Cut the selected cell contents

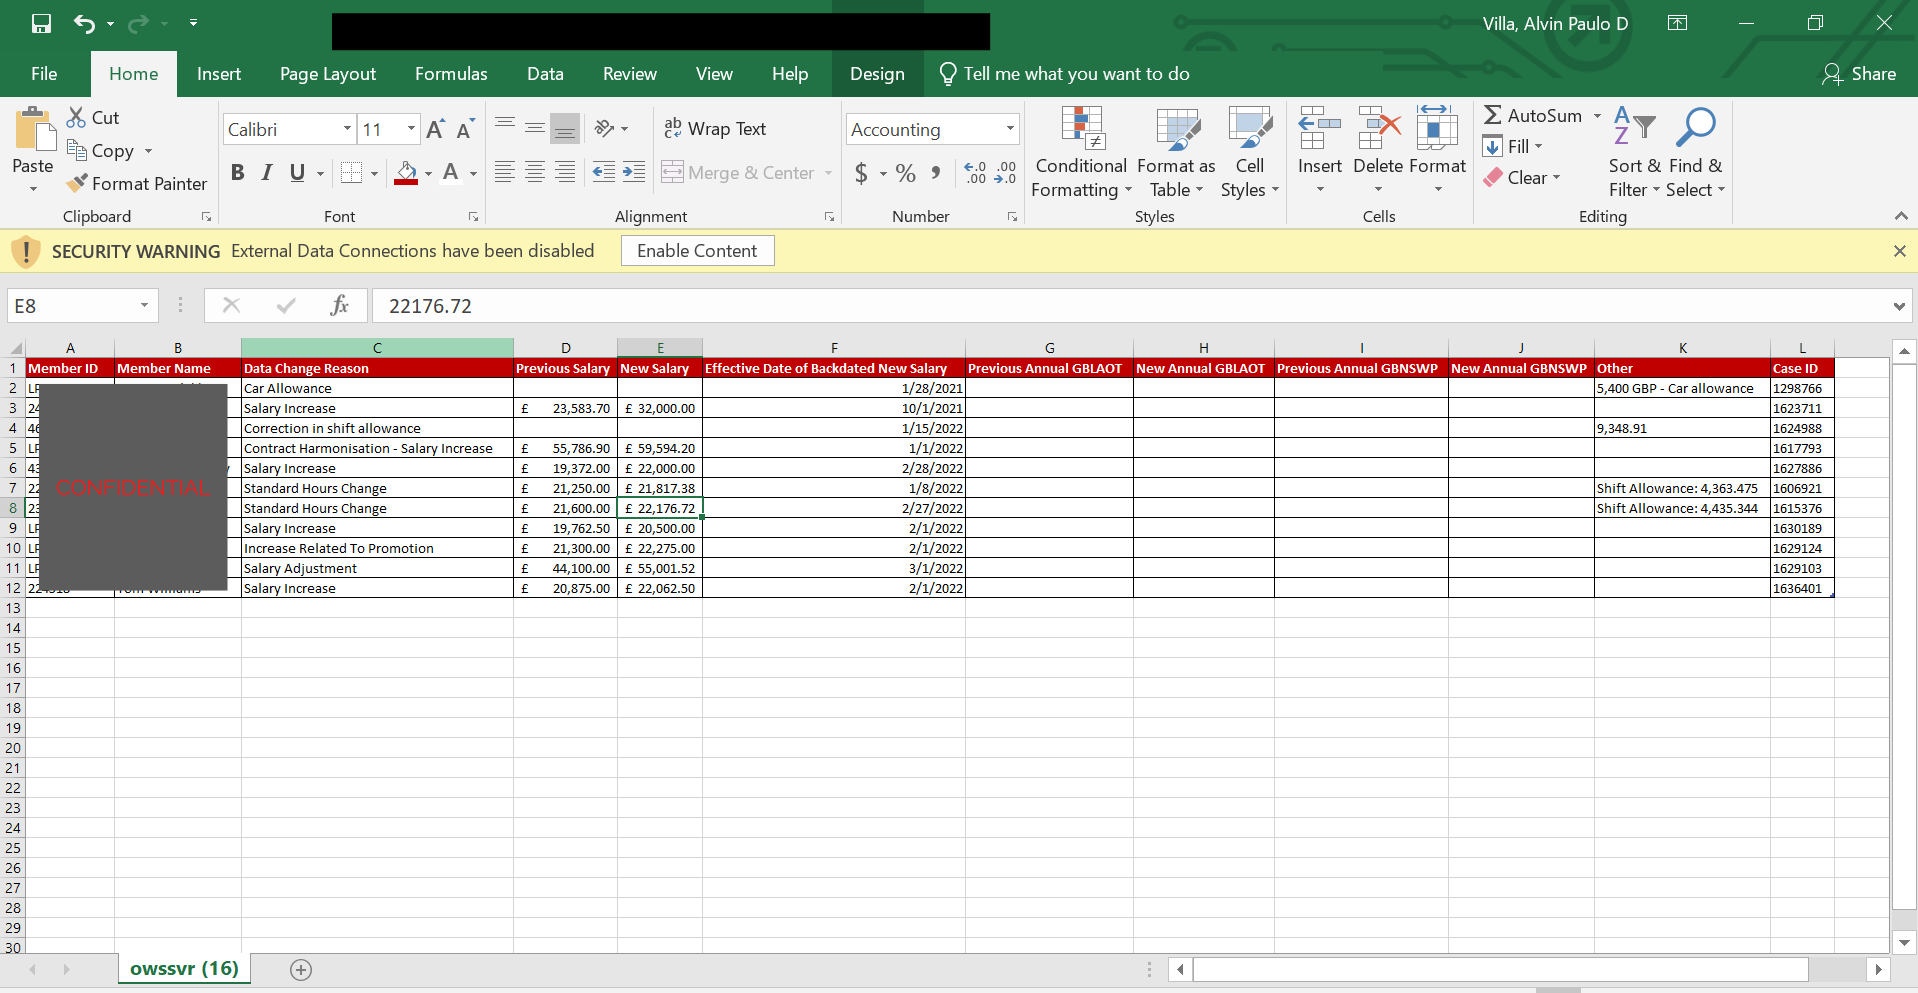(x=93, y=117)
